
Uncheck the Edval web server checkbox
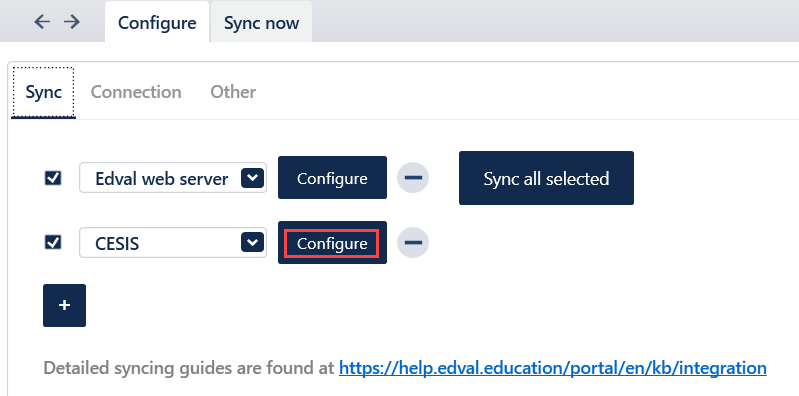pos(53,178)
